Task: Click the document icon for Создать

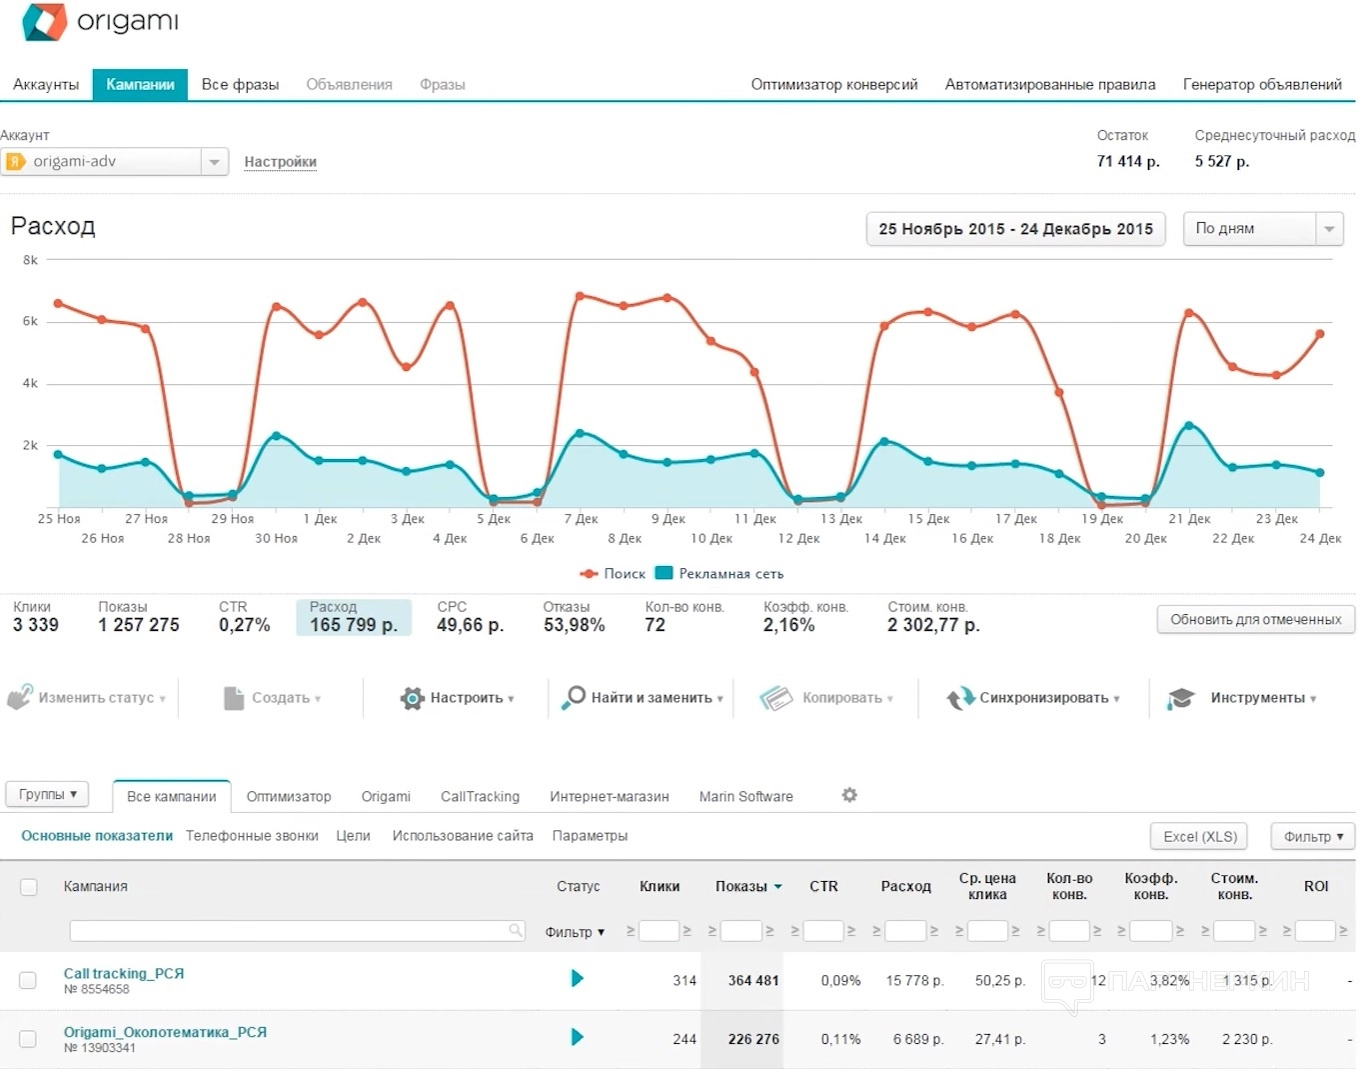Action: coord(234,698)
